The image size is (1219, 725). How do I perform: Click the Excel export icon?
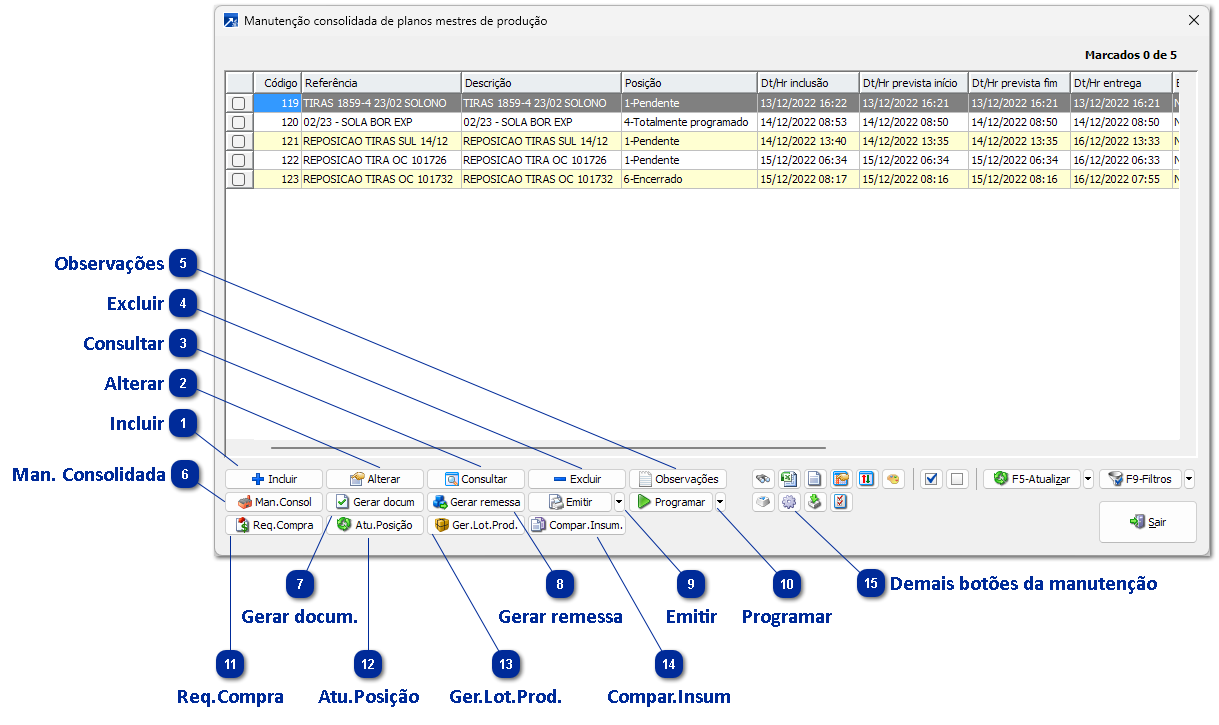(789, 479)
